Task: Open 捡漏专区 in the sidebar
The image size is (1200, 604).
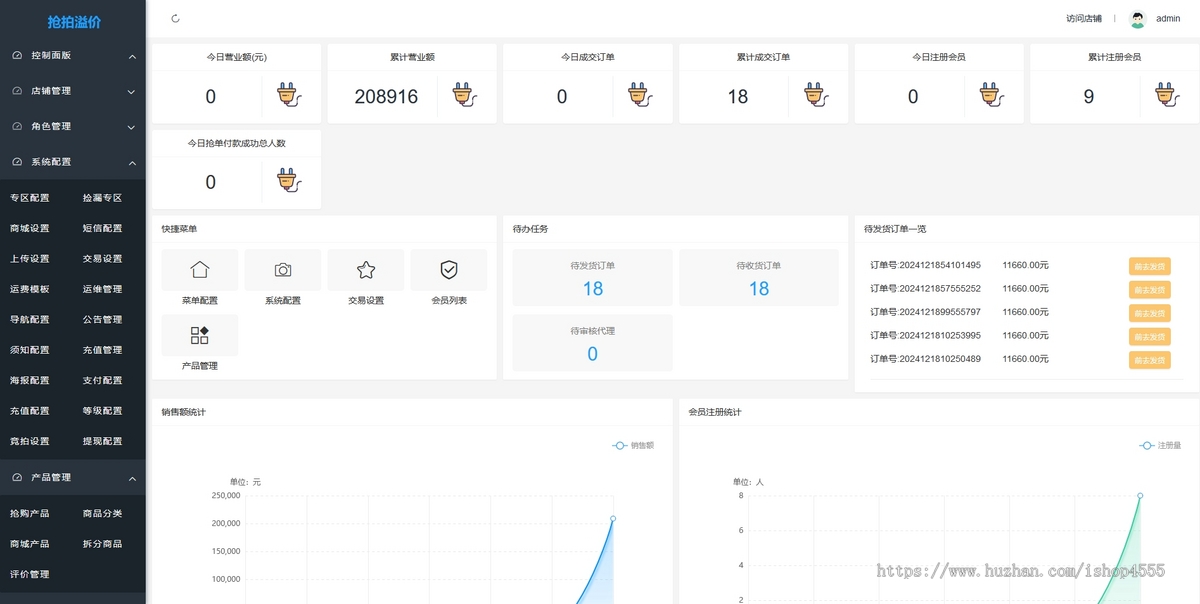Action: pos(102,198)
